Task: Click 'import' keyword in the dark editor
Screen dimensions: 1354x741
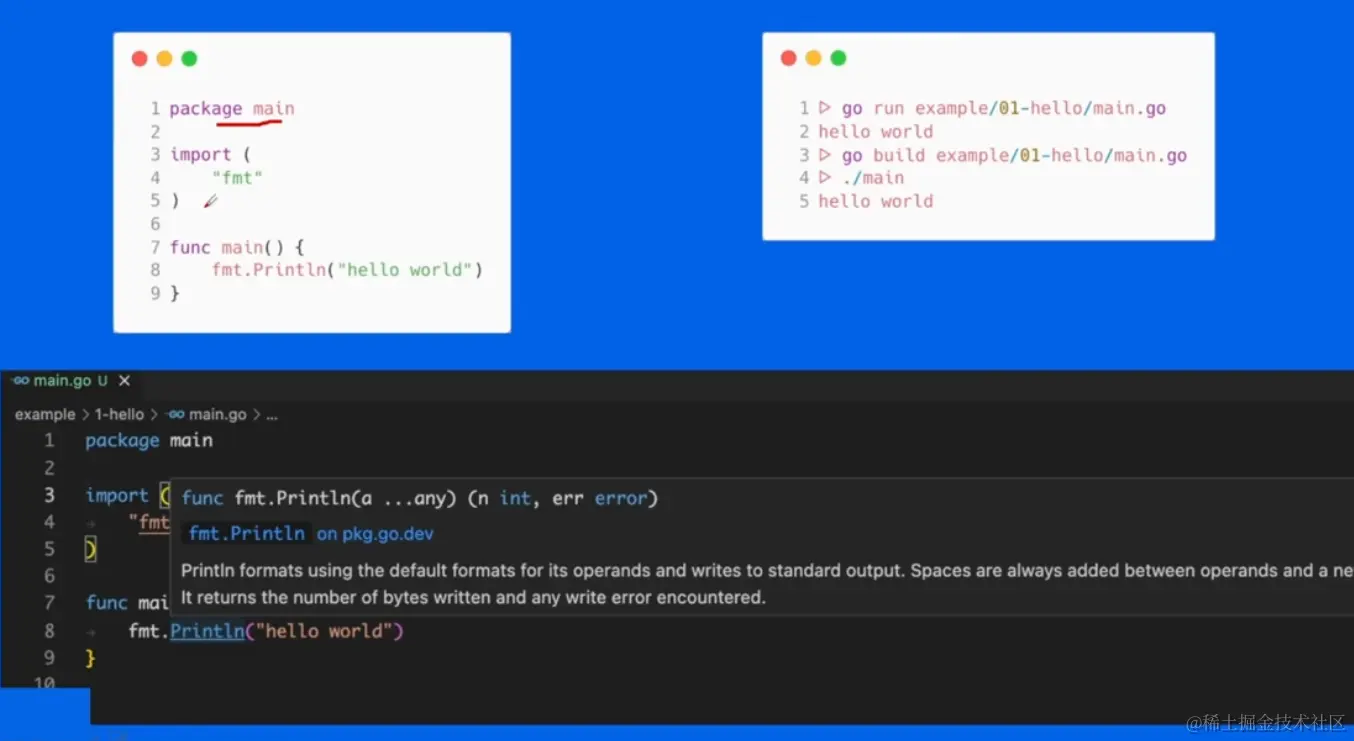Action: tap(117, 495)
